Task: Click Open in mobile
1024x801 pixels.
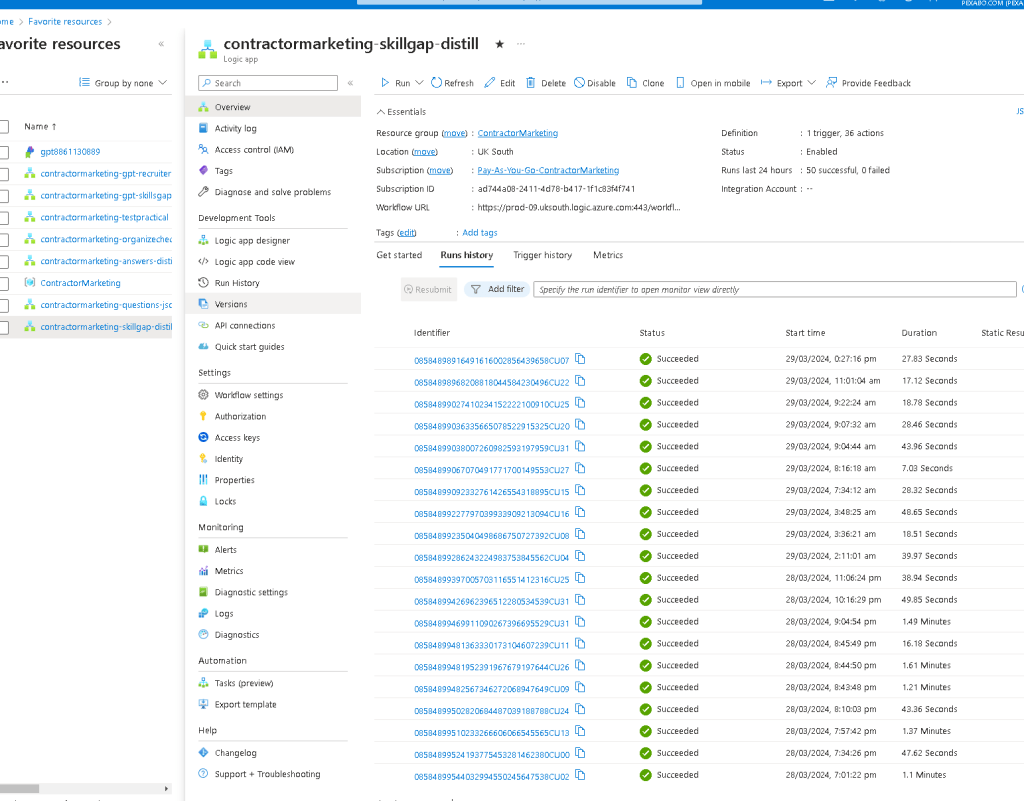Action: (712, 83)
